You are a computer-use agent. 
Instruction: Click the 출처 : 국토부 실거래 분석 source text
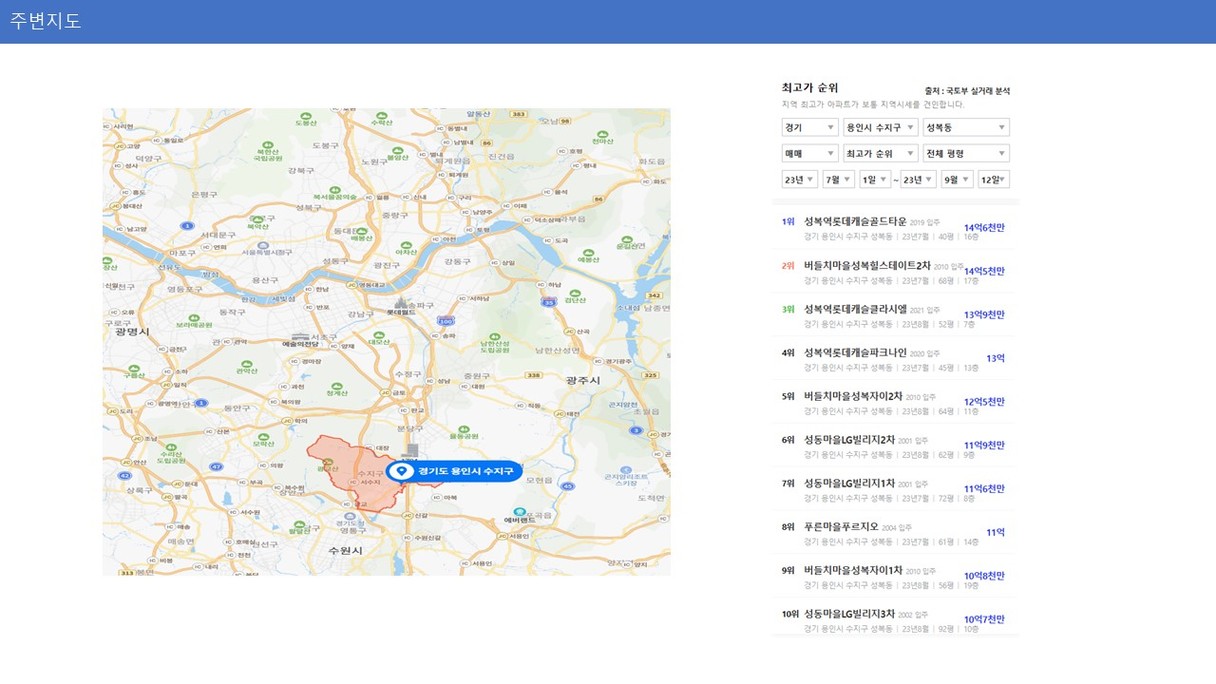pyautogui.click(x=967, y=91)
